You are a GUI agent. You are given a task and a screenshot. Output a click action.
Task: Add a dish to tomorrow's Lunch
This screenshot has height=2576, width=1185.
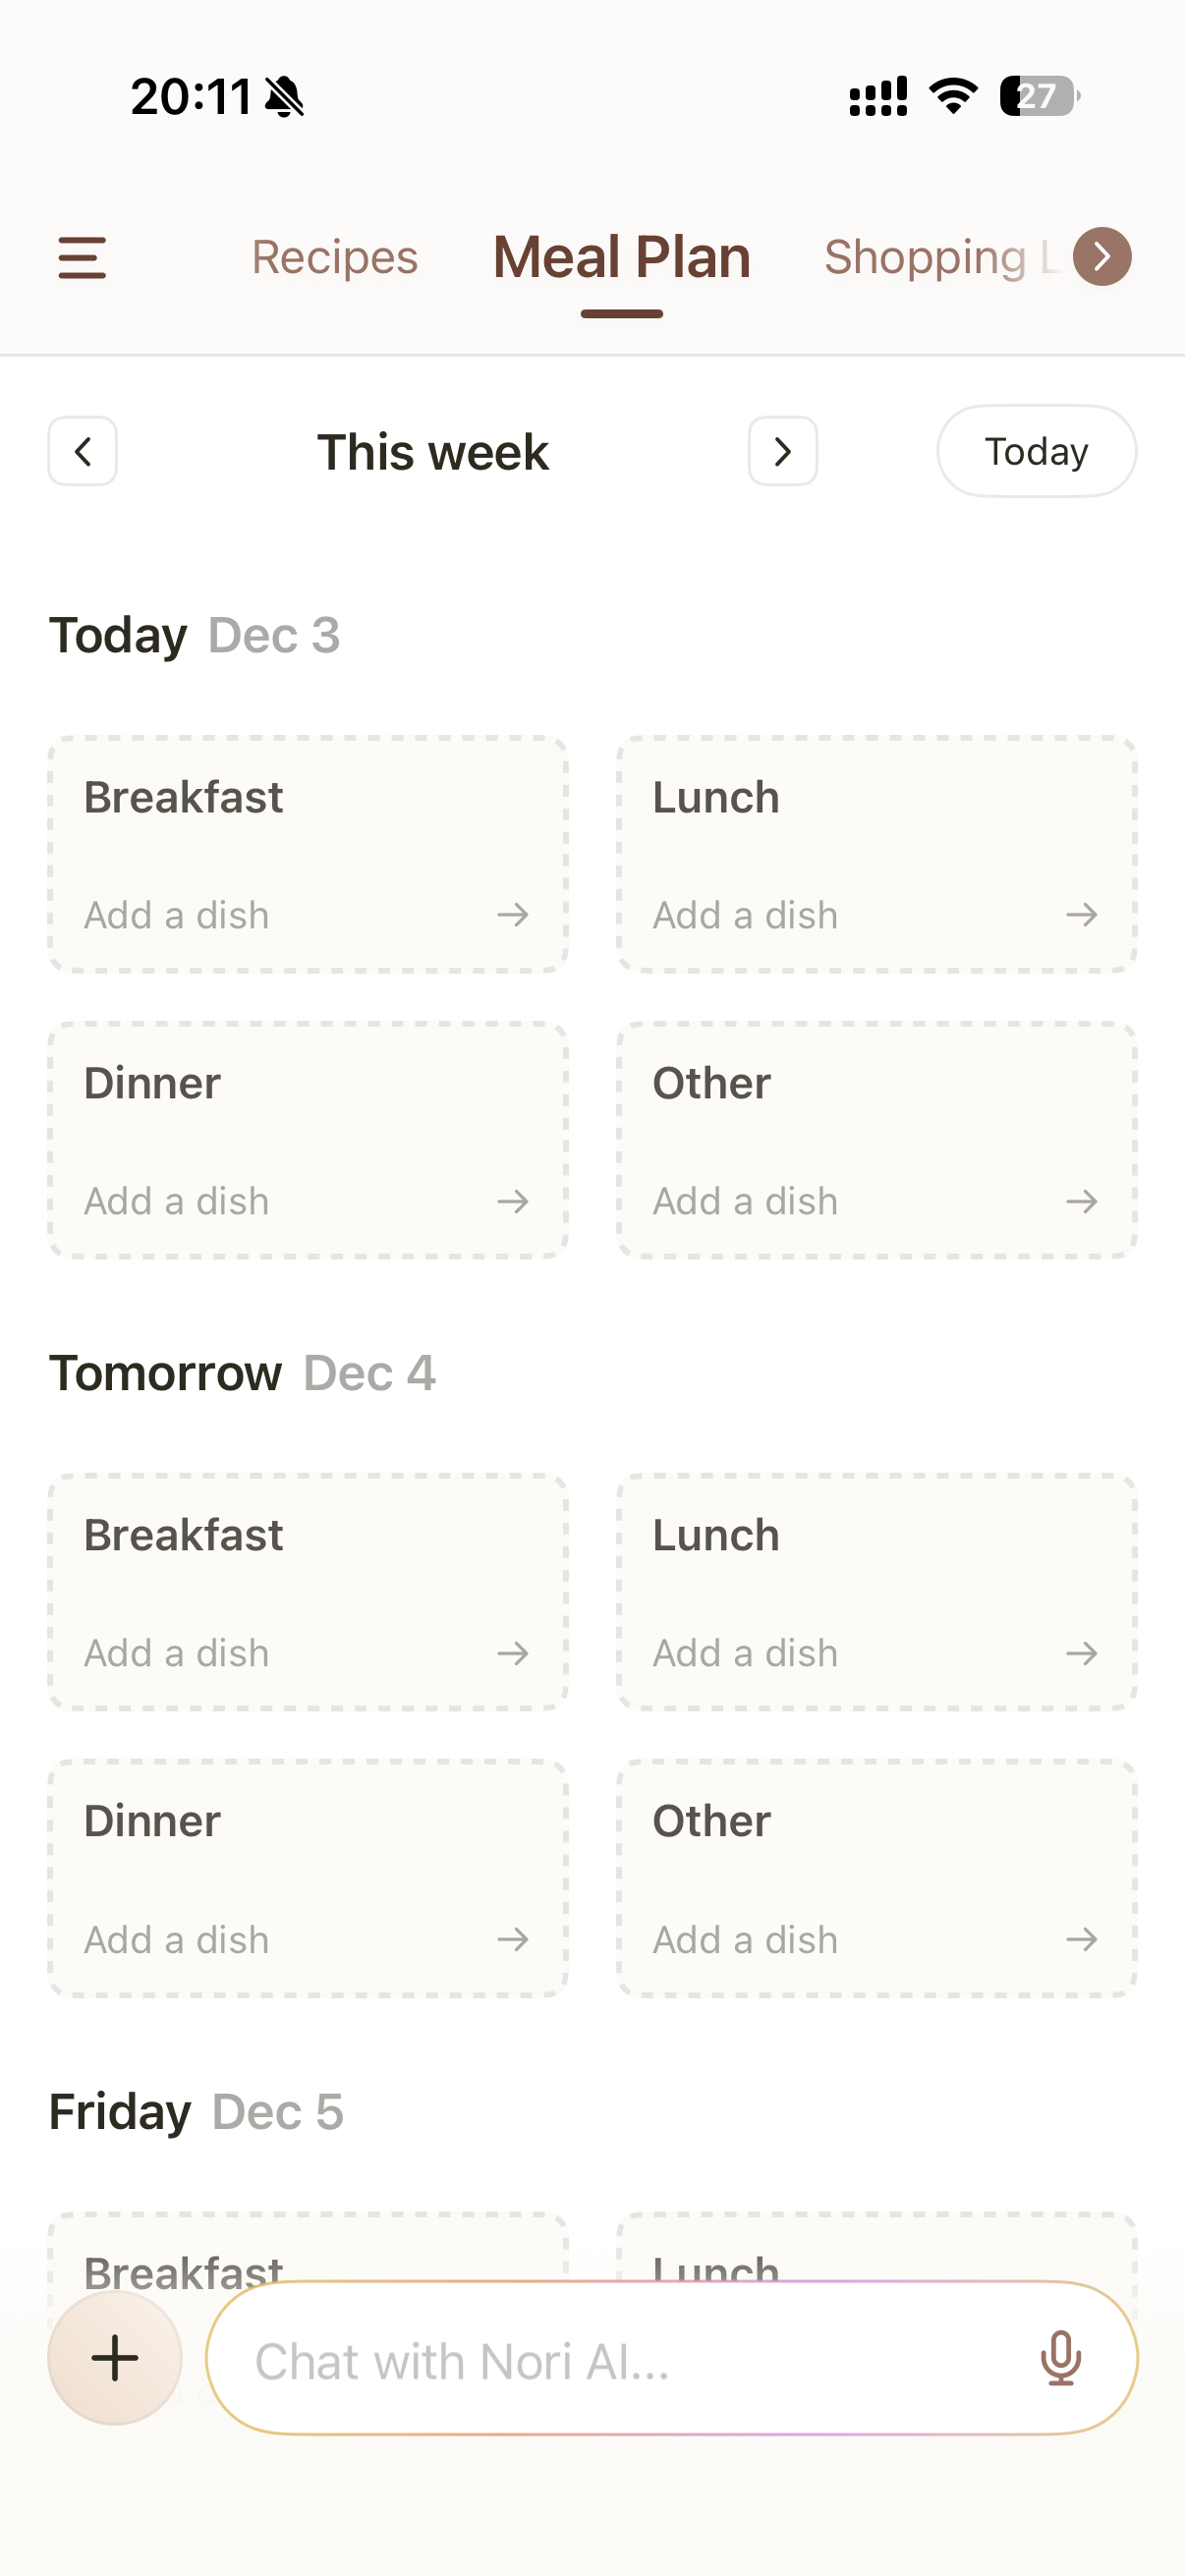[x=876, y=1653]
